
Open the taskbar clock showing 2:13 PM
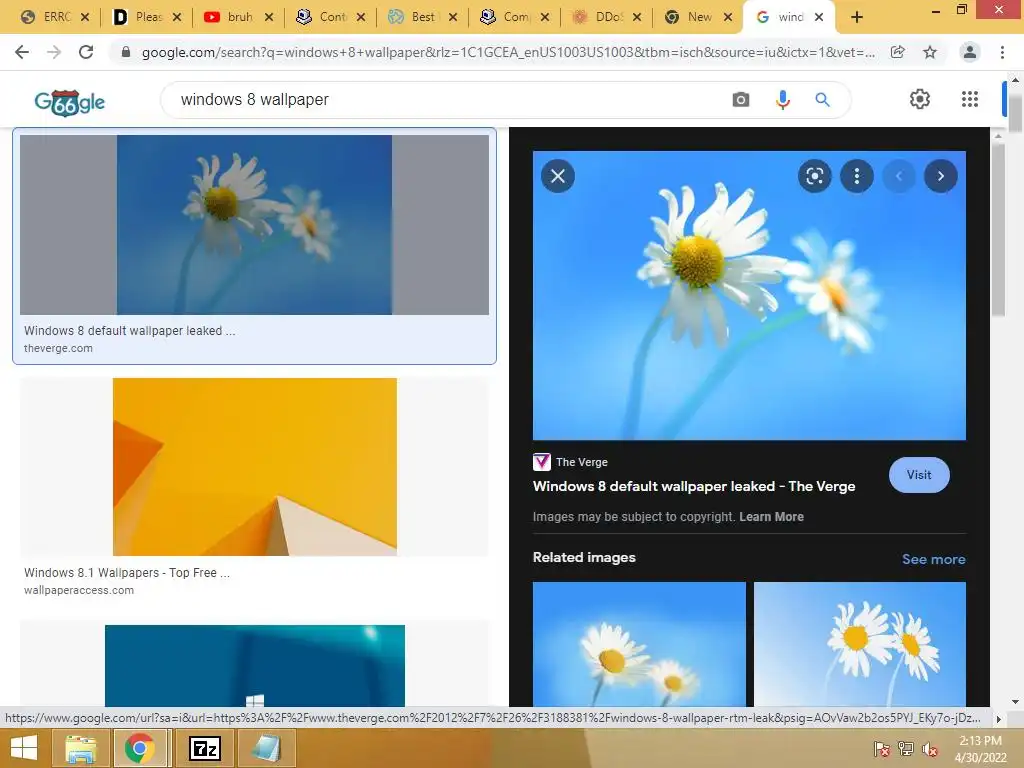980,748
